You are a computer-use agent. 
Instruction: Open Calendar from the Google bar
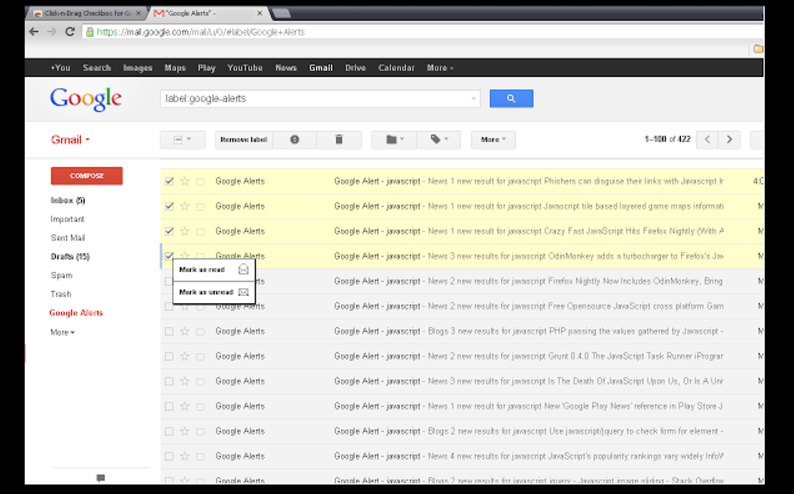click(x=396, y=68)
